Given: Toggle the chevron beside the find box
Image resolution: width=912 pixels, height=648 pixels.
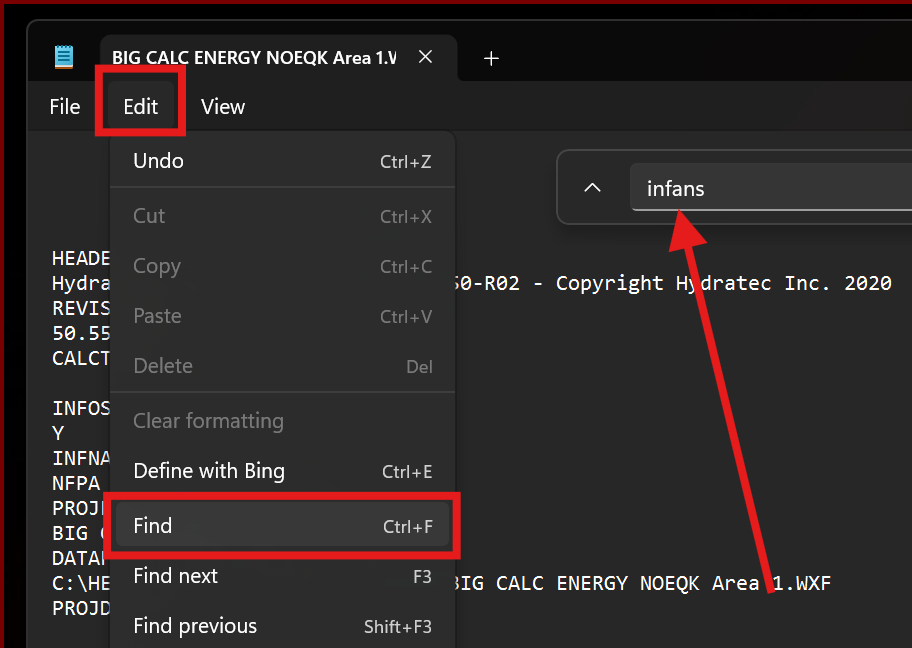Looking at the screenshot, I should (x=592, y=188).
